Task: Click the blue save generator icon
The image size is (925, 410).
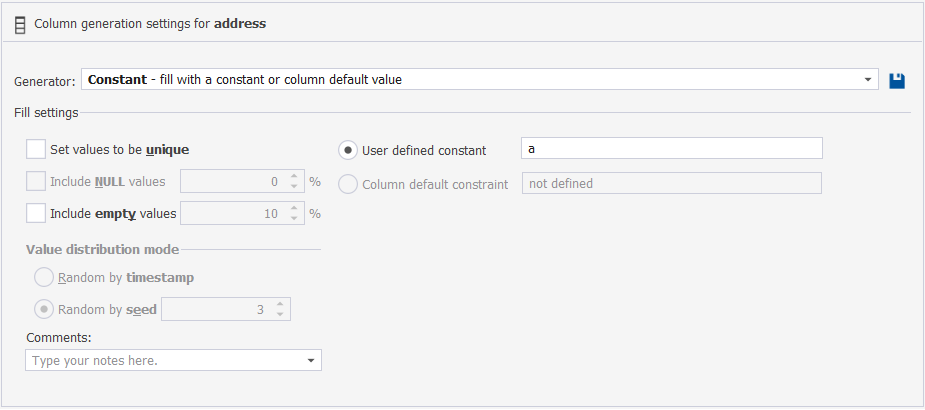Action: 897,80
